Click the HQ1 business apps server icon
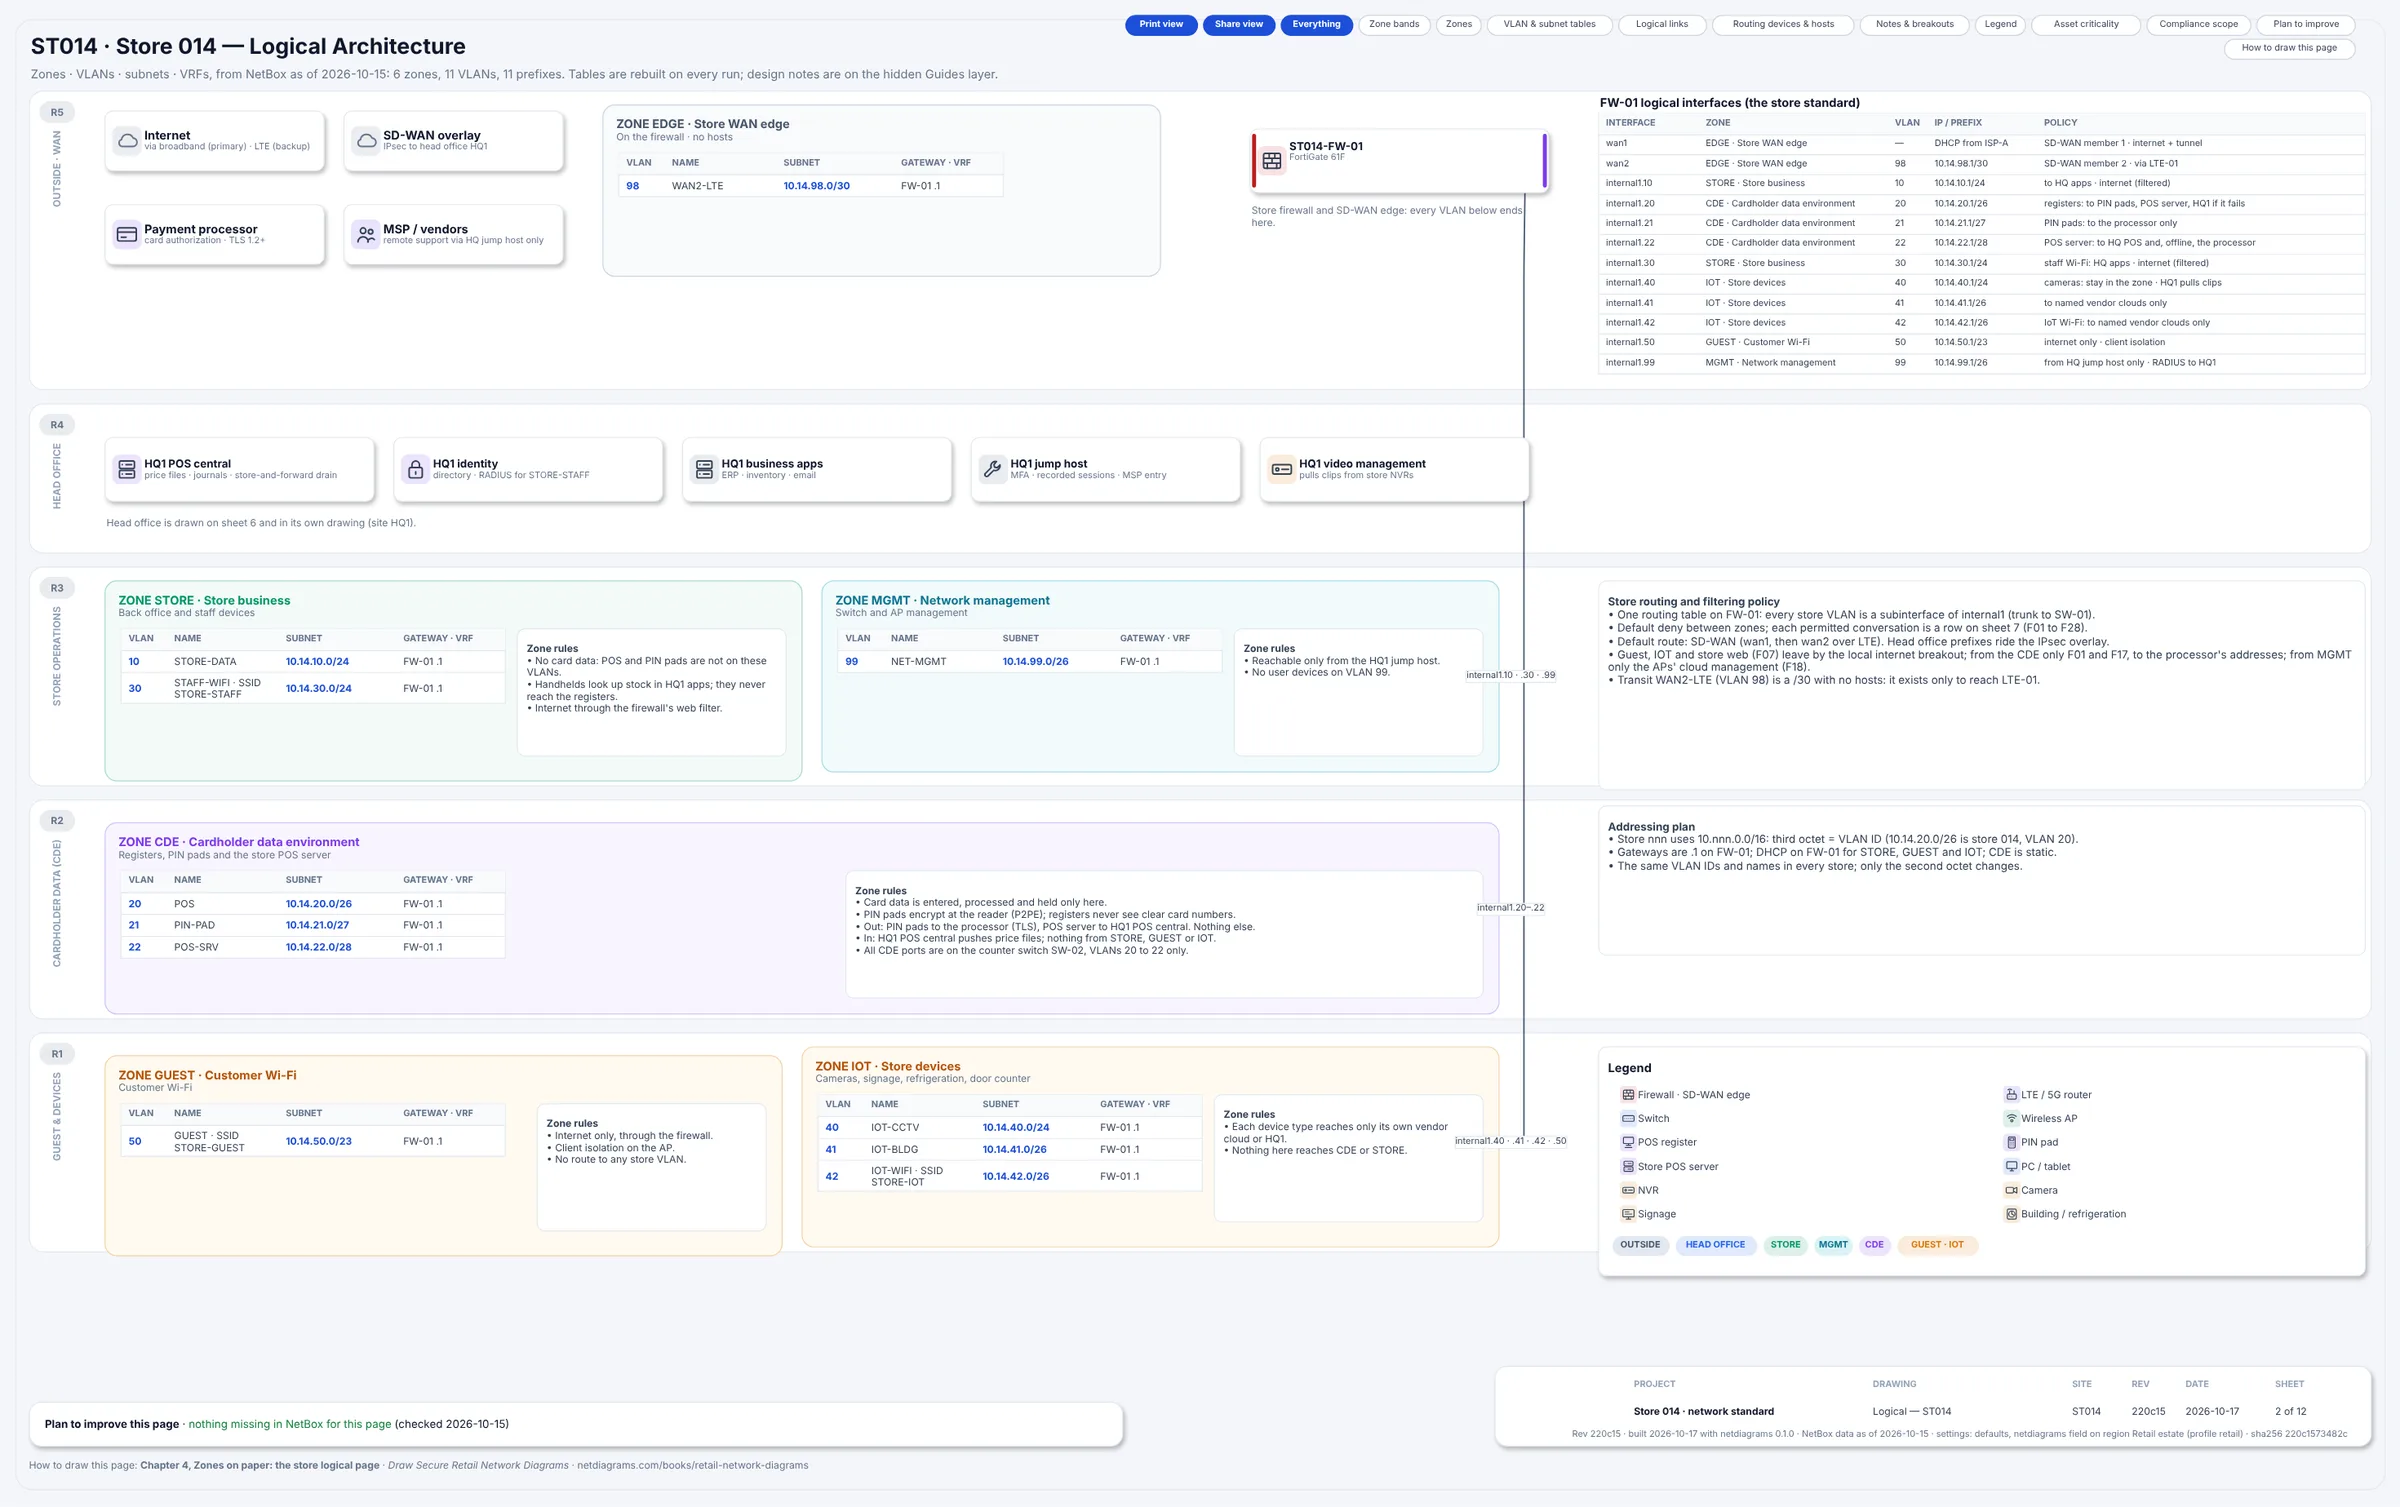2400x1507 pixels. pos(705,469)
